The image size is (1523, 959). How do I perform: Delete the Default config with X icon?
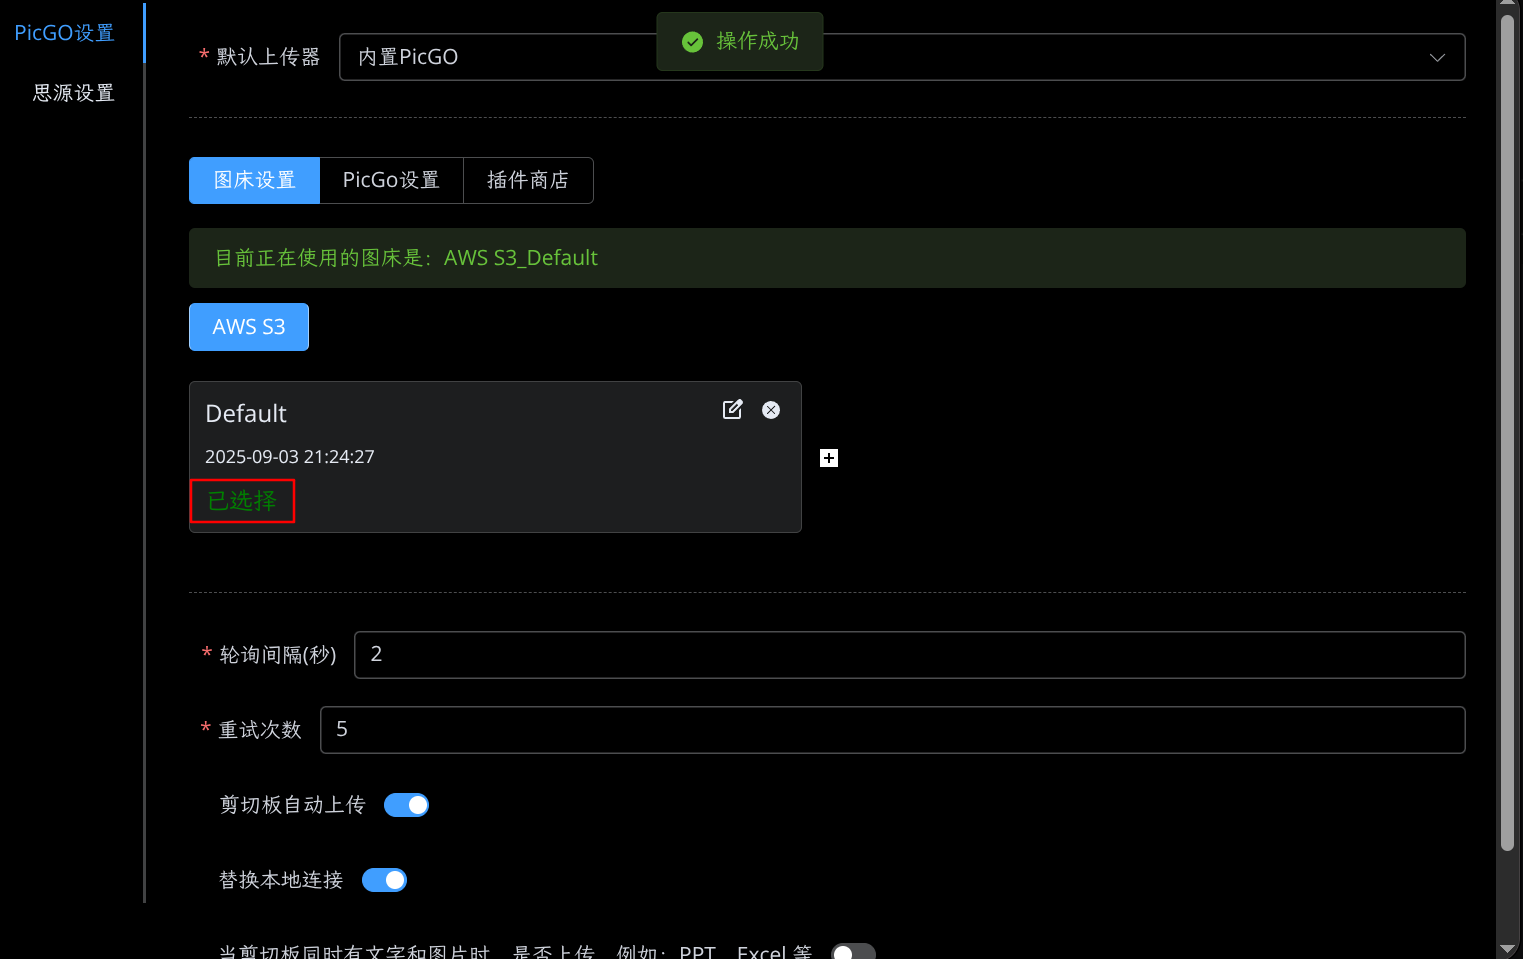(771, 410)
